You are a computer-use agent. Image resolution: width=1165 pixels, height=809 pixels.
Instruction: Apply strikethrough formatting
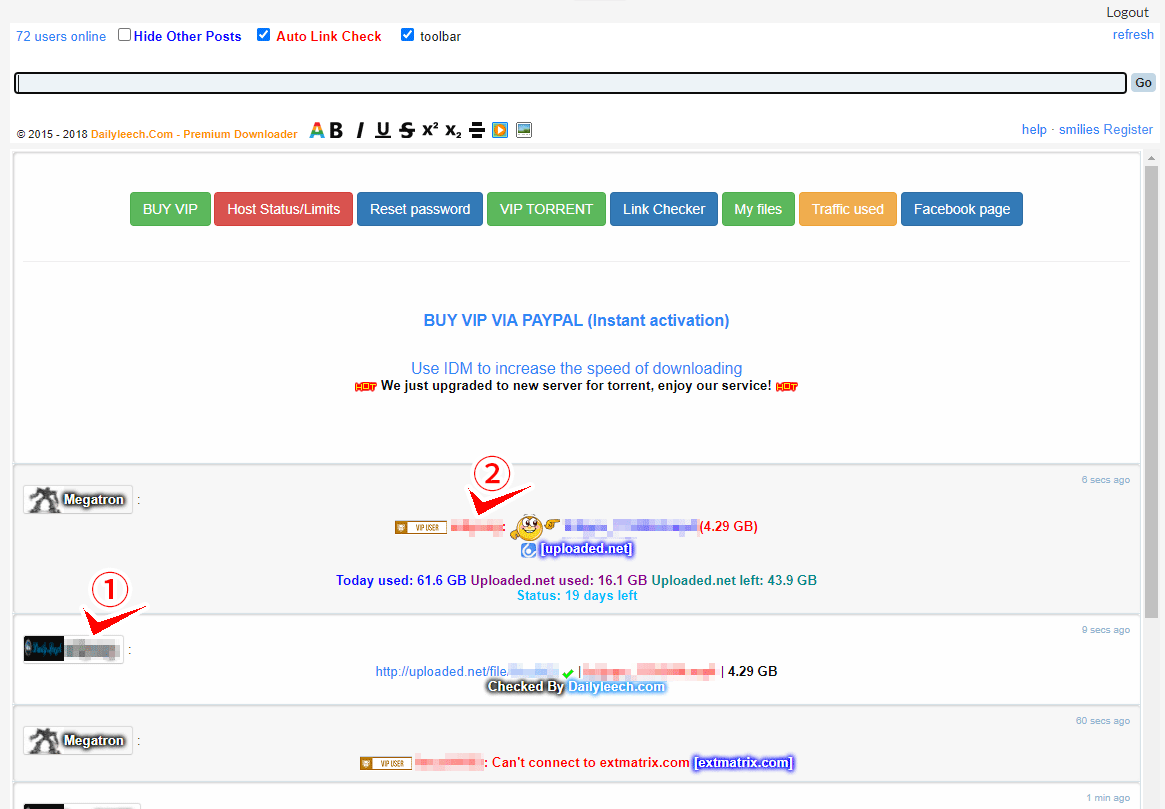[x=406, y=130]
